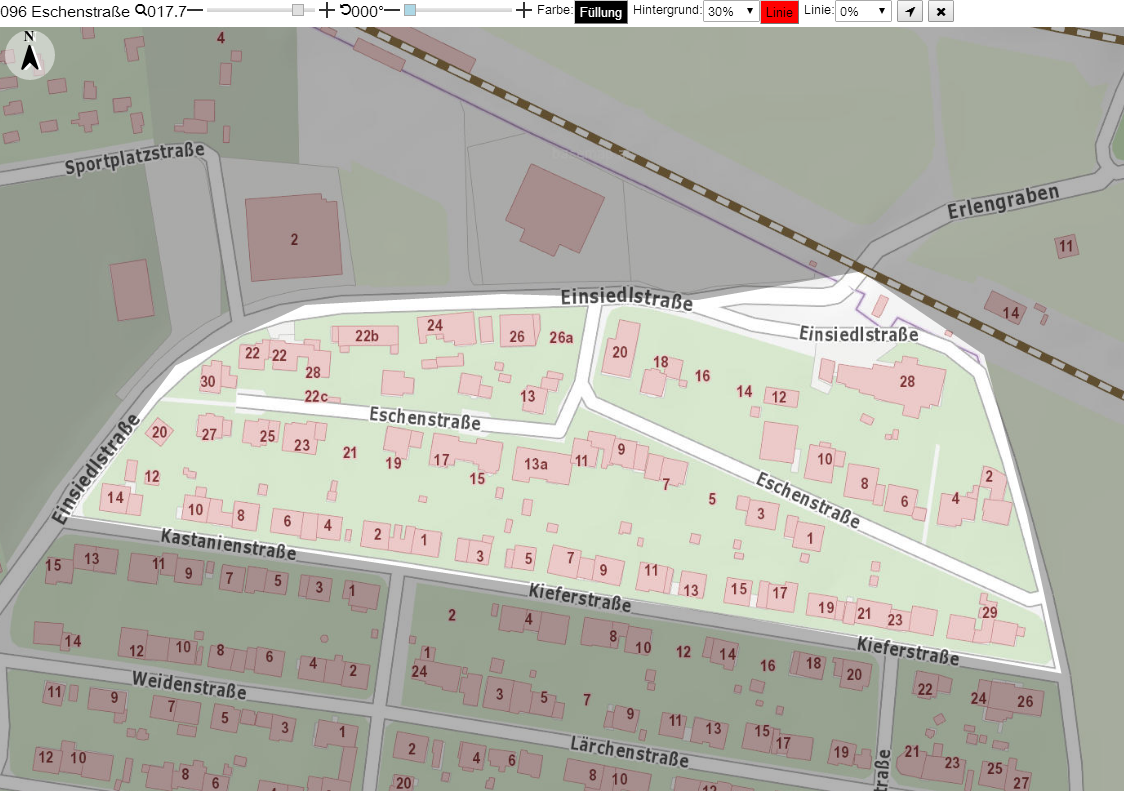Click the zoom minus icon
This screenshot has height=791, width=1124.
pyautogui.click(x=195, y=10)
